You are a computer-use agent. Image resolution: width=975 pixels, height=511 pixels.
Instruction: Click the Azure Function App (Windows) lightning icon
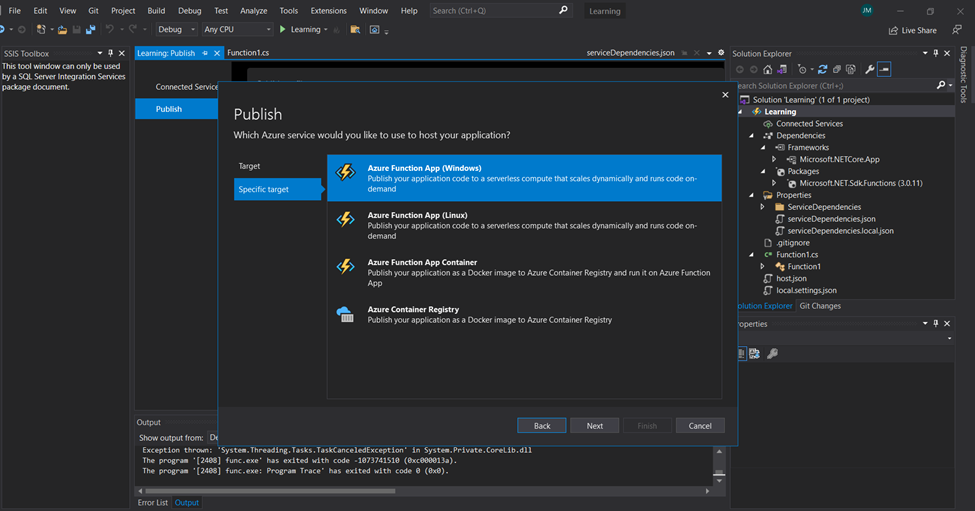pyautogui.click(x=346, y=172)
